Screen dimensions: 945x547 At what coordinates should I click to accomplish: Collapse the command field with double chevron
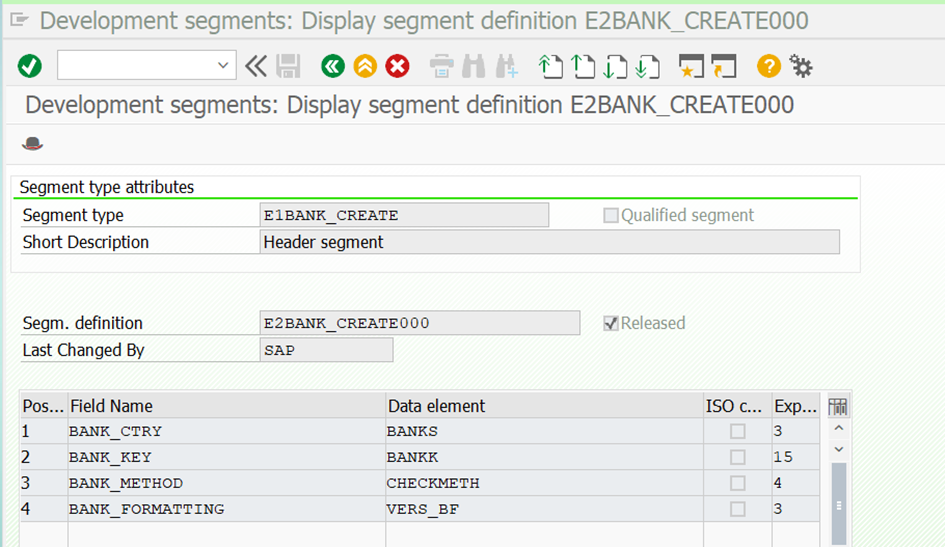pos(256,66)
